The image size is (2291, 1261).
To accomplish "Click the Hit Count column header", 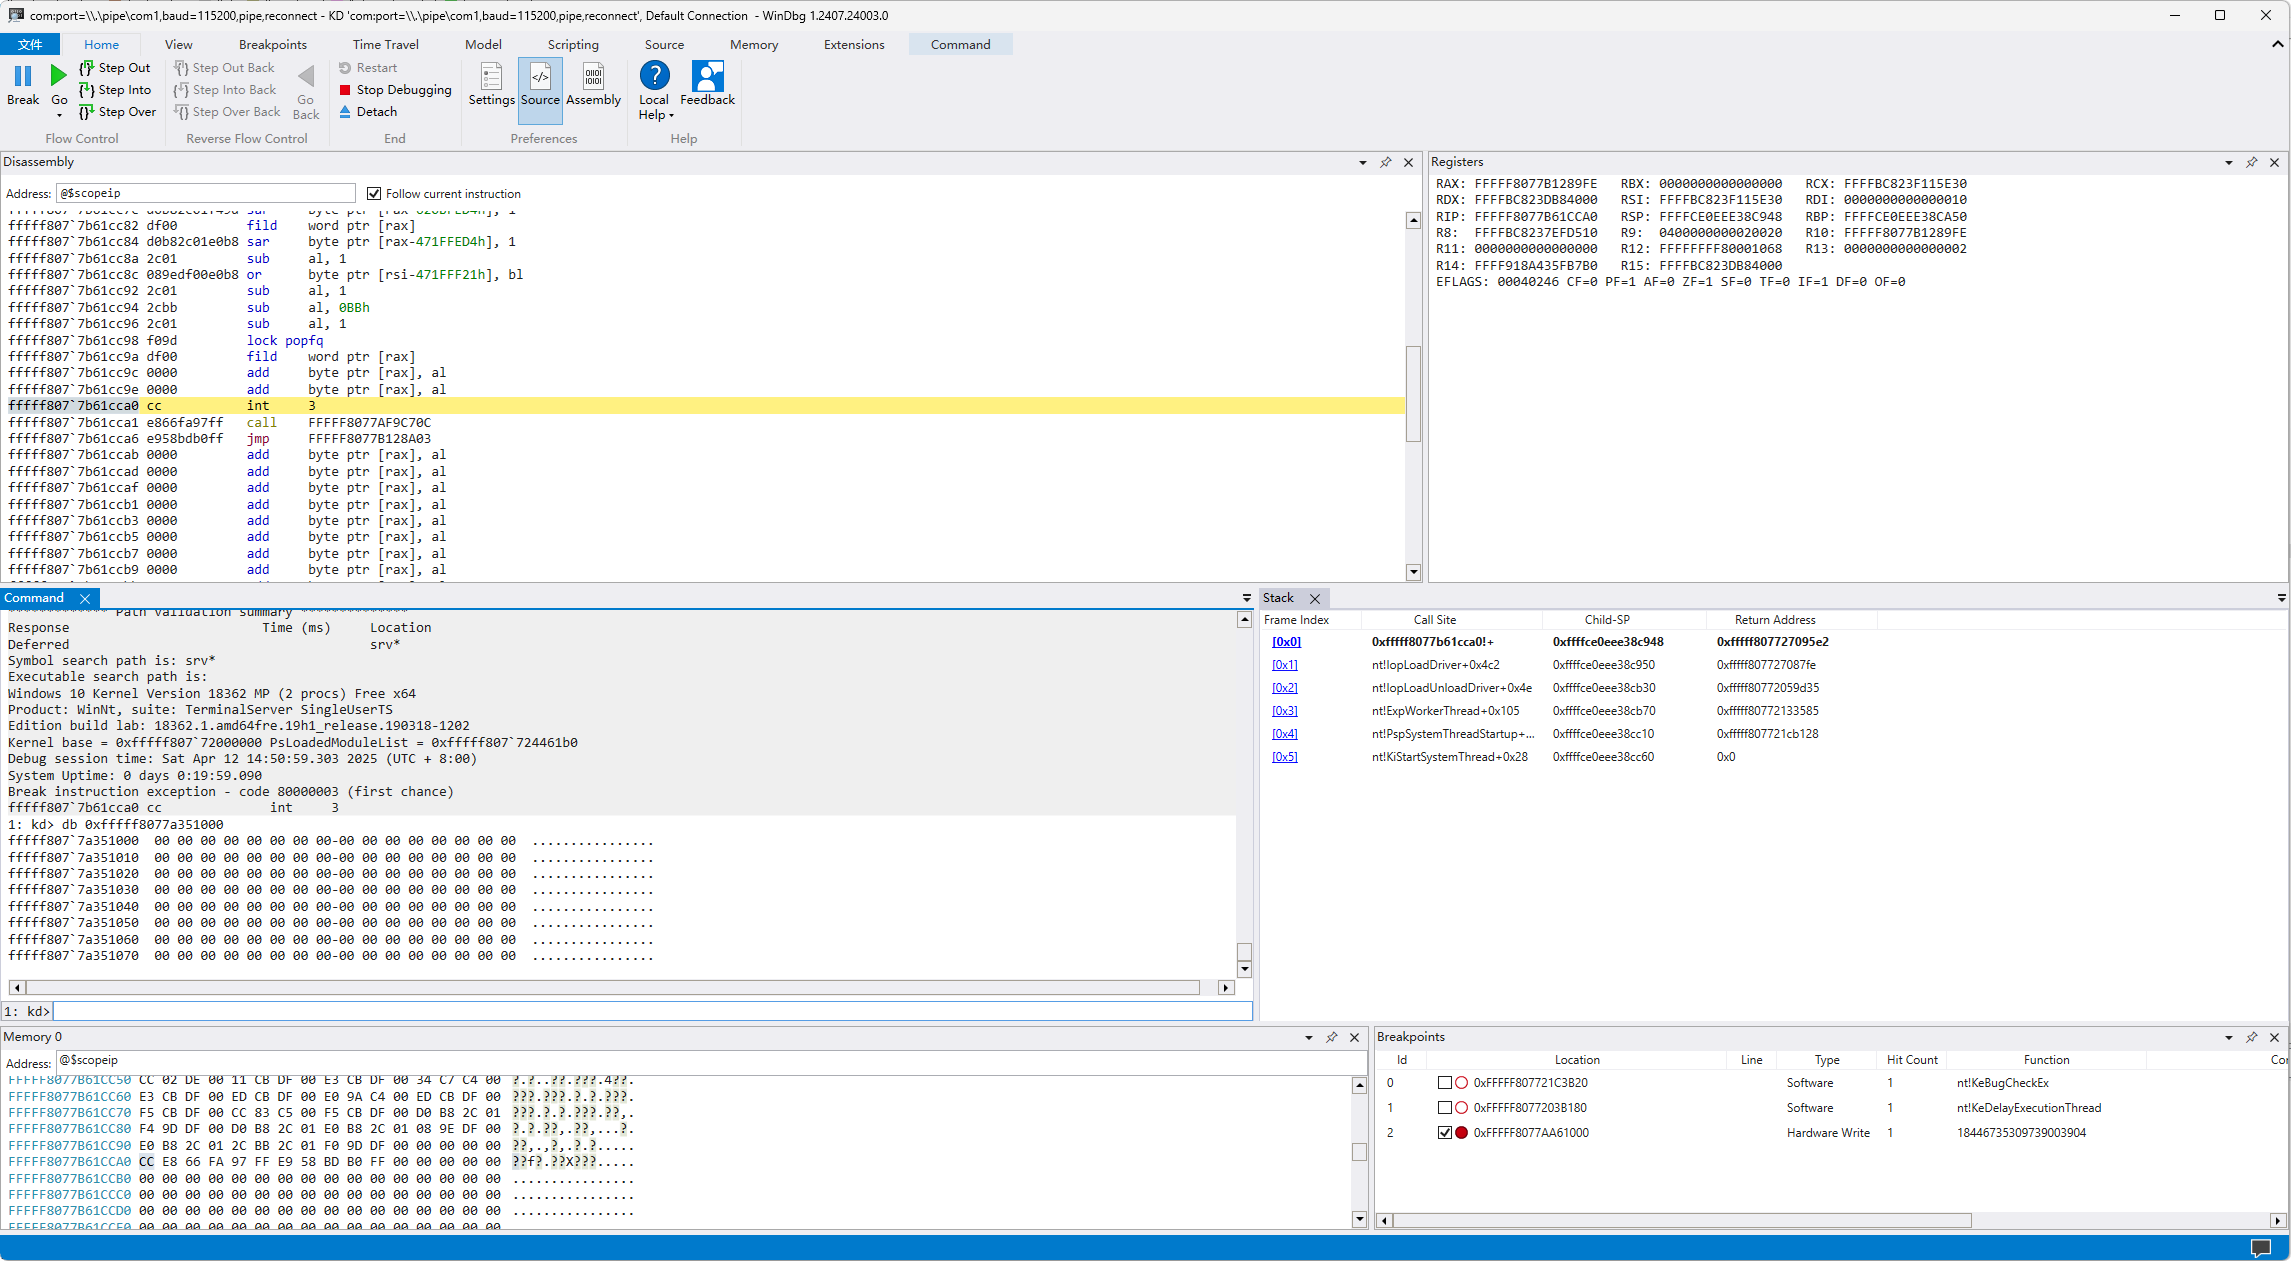I will coord(1911,1060).
